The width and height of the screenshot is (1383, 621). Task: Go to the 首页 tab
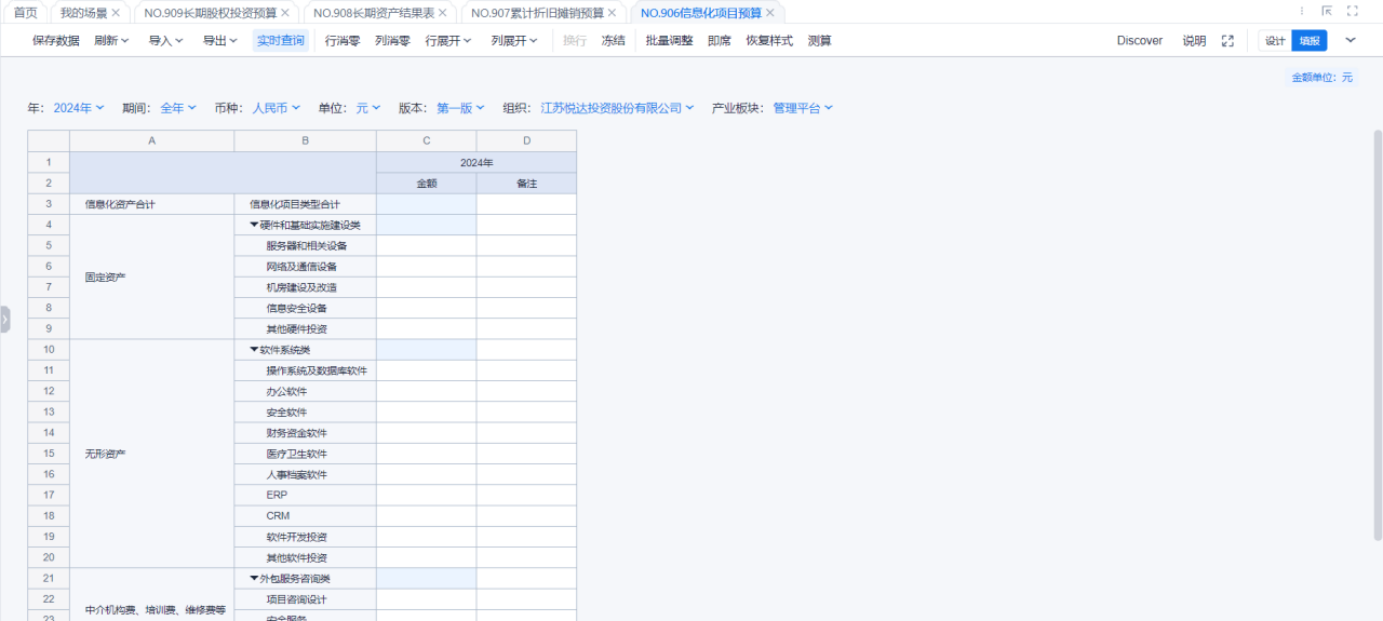pos(25,13)
